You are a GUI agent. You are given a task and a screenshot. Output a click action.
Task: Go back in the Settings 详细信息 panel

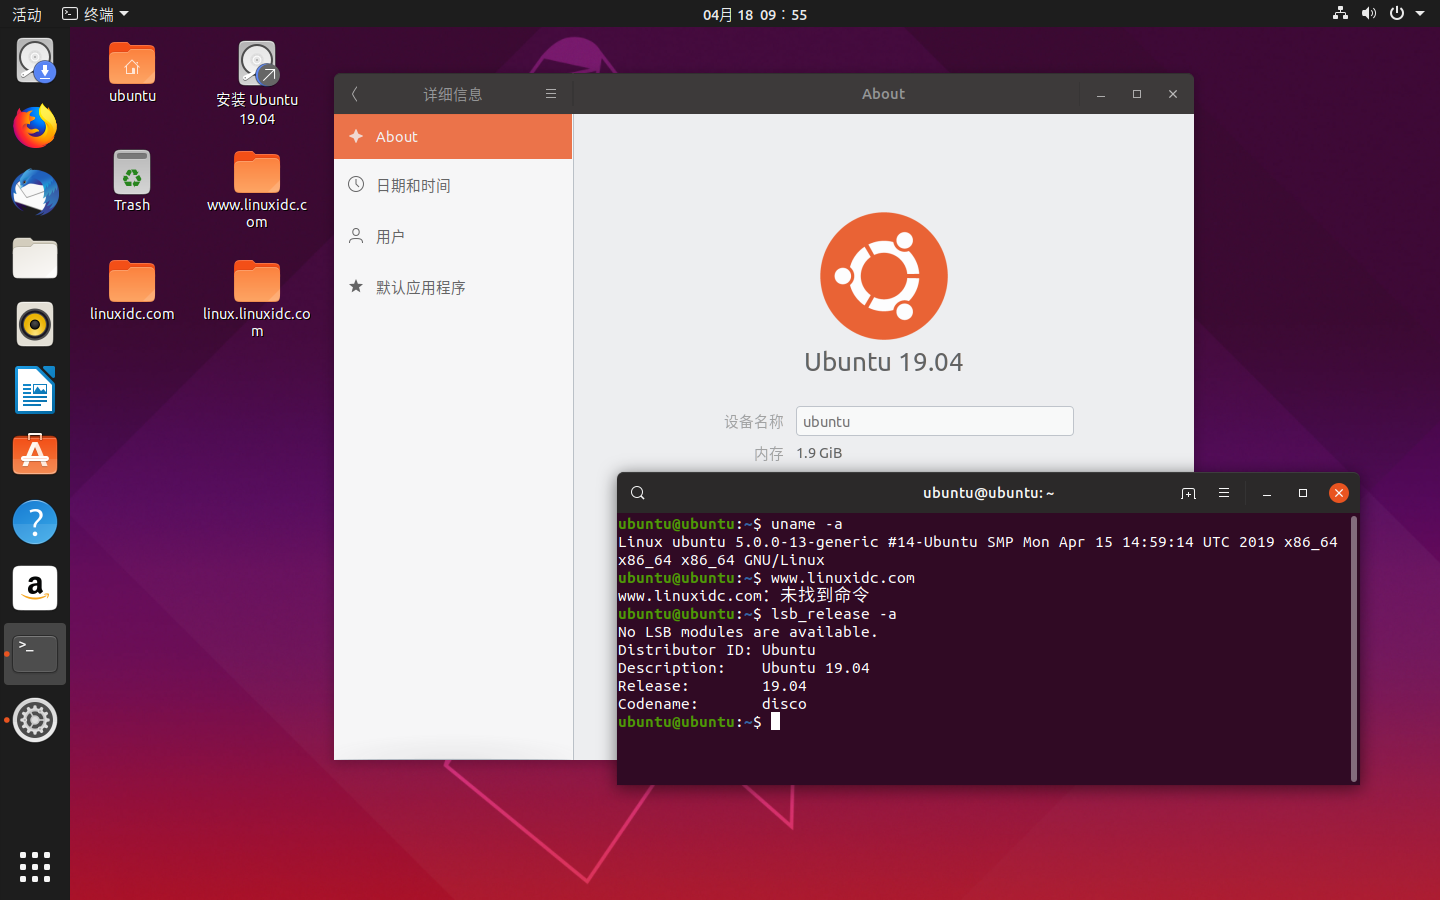click(355, 94)
